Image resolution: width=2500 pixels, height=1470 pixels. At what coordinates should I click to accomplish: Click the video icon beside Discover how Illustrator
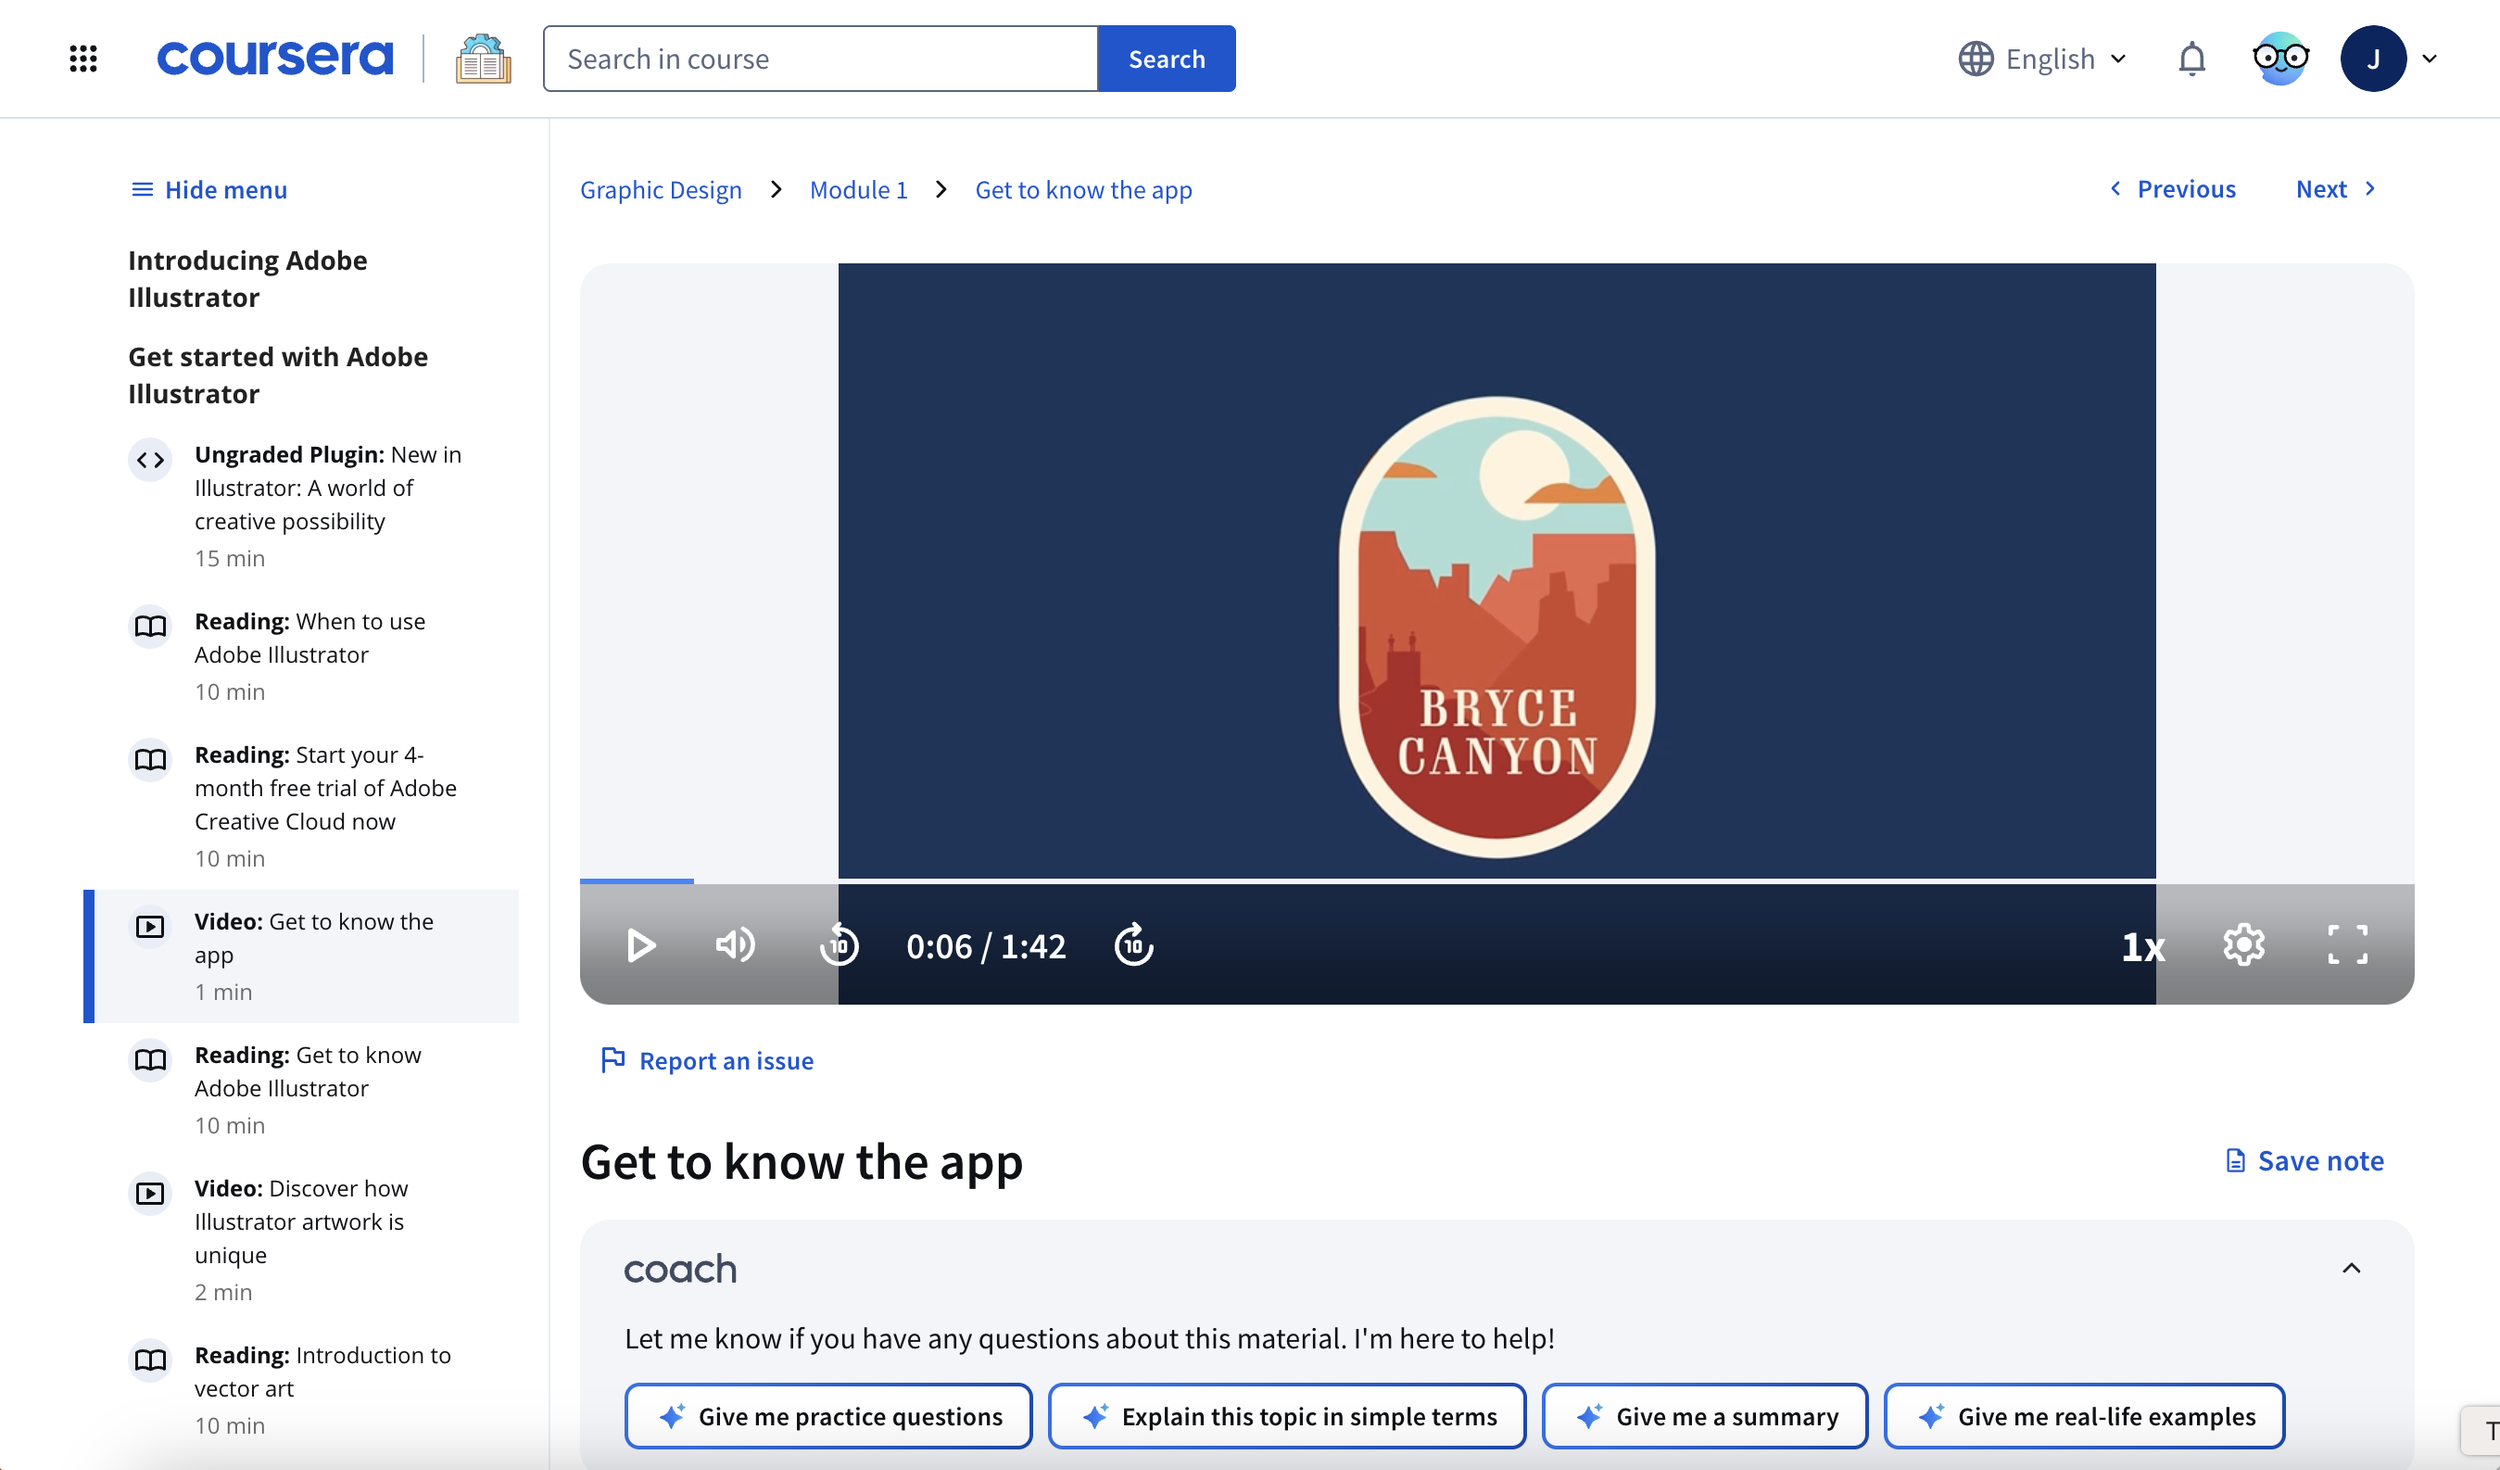(150, 1193)
